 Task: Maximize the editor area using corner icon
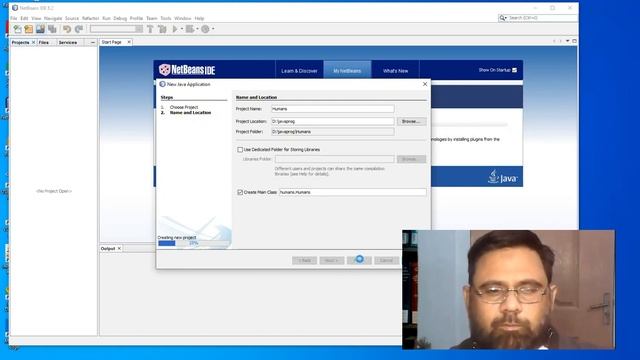tap(574, 41)
